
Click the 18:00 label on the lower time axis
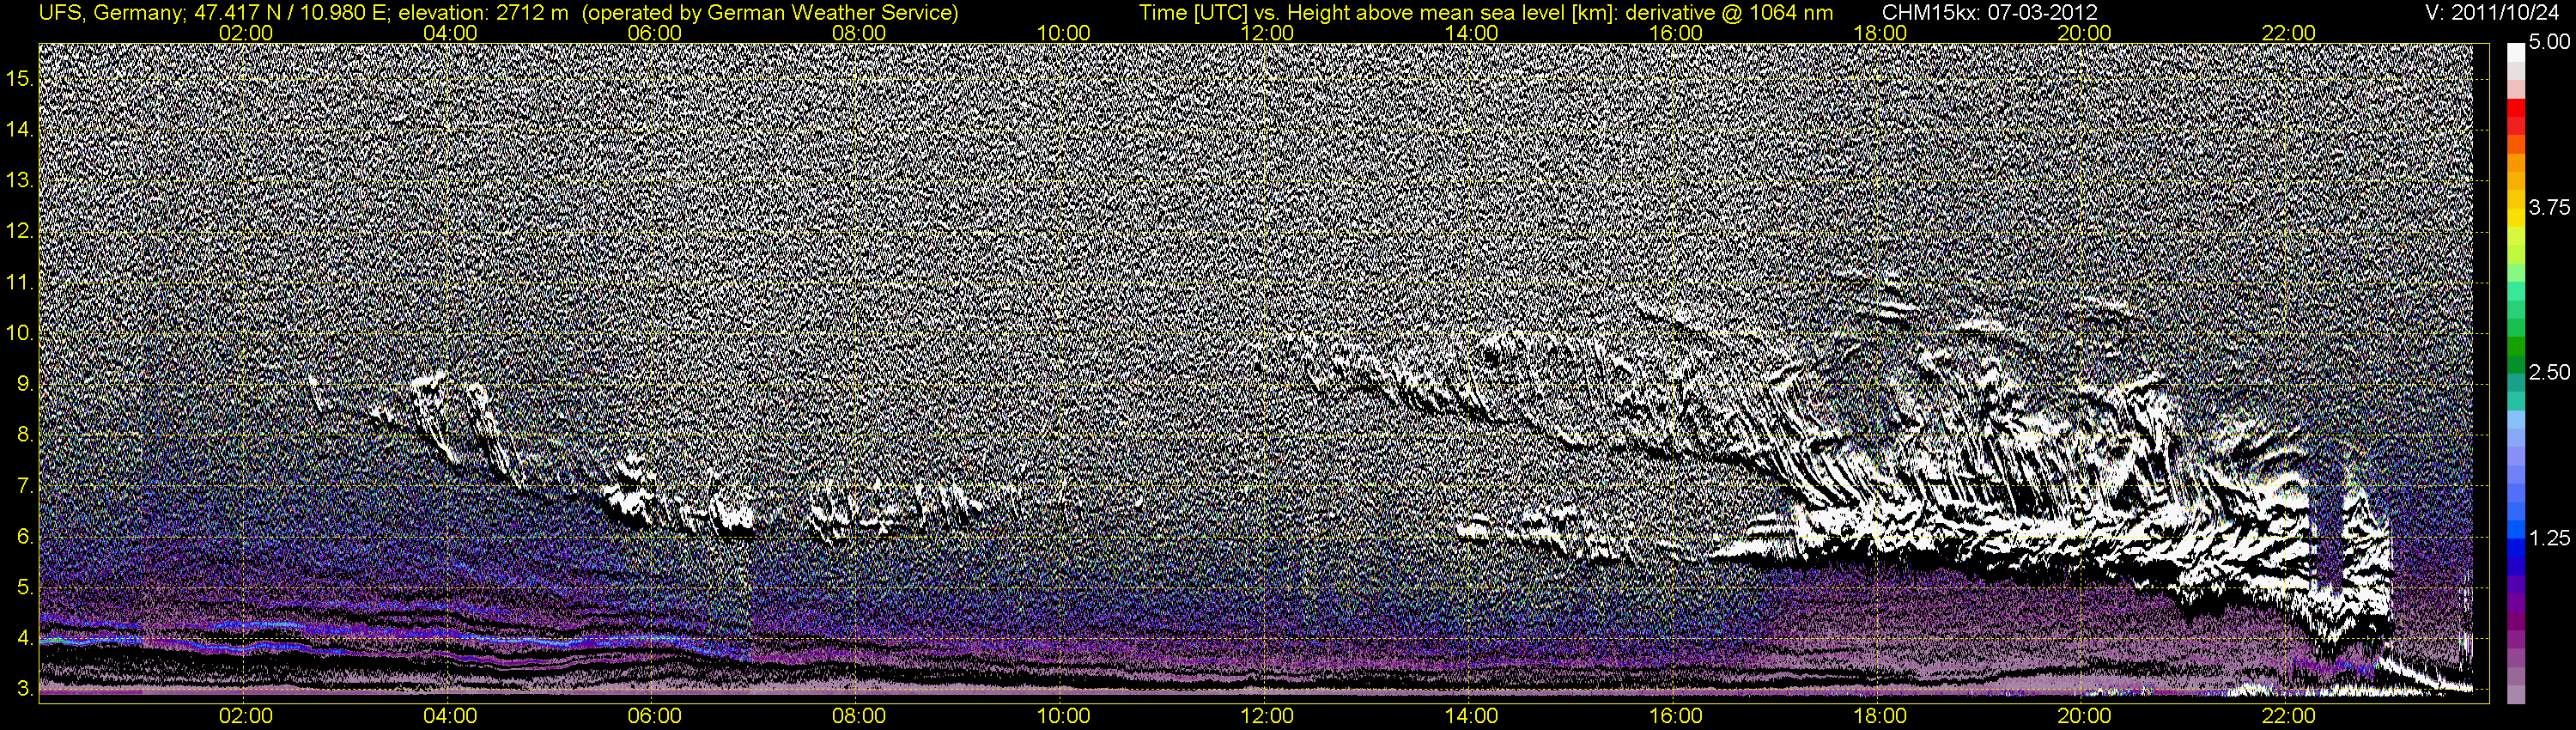[1880, 716]
